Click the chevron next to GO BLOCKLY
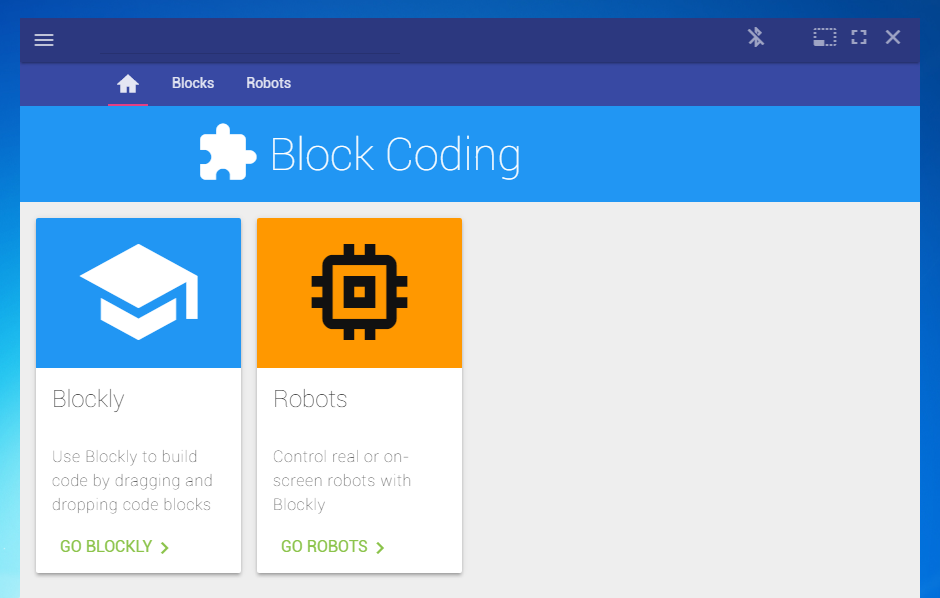 (164, 548)
